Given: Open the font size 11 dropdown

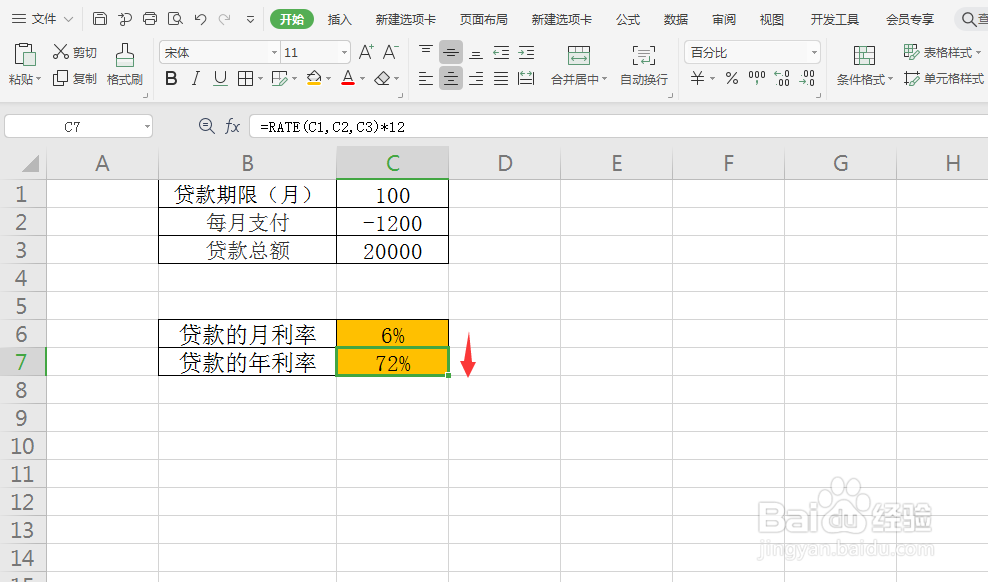Looking at the screenshot, I should click(x=344, y=53).
